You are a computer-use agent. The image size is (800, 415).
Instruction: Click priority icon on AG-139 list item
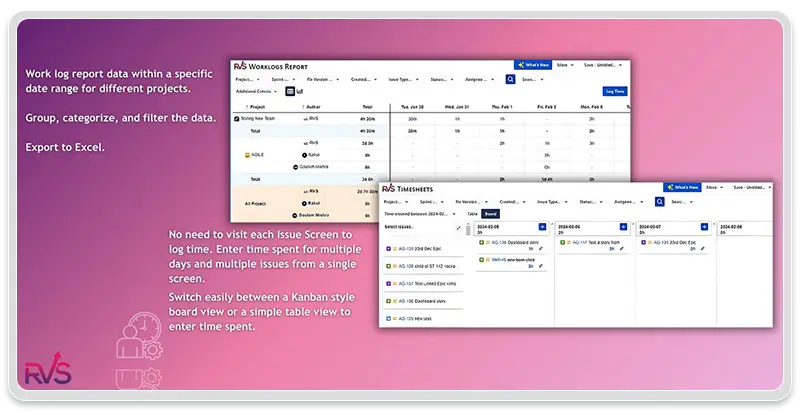click(395, 249)
